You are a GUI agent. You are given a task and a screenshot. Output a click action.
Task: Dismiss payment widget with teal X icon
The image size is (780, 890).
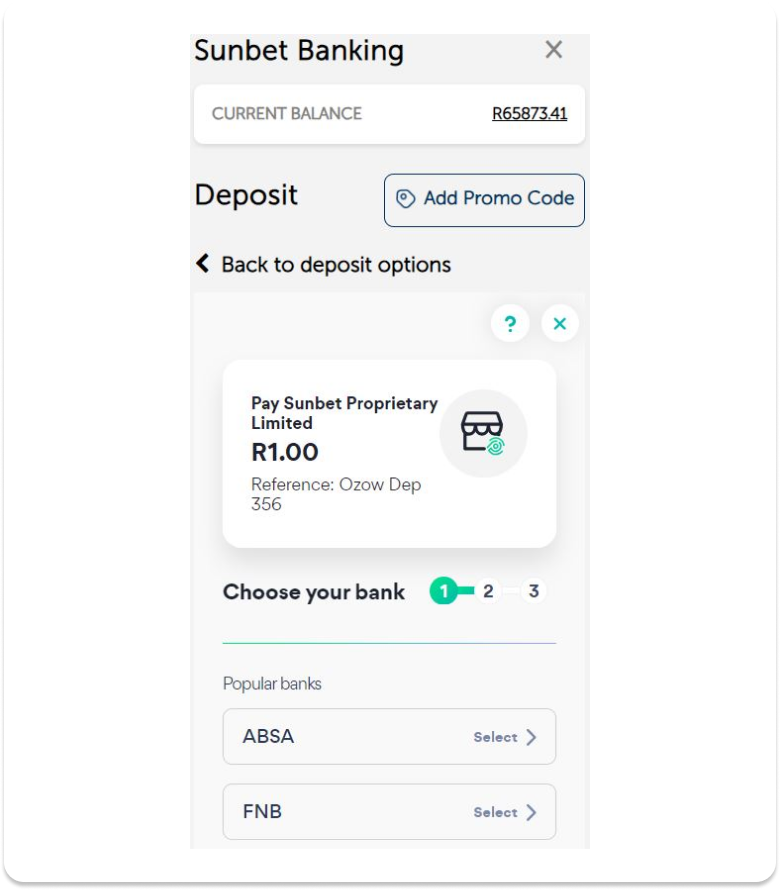click(560, 324)
